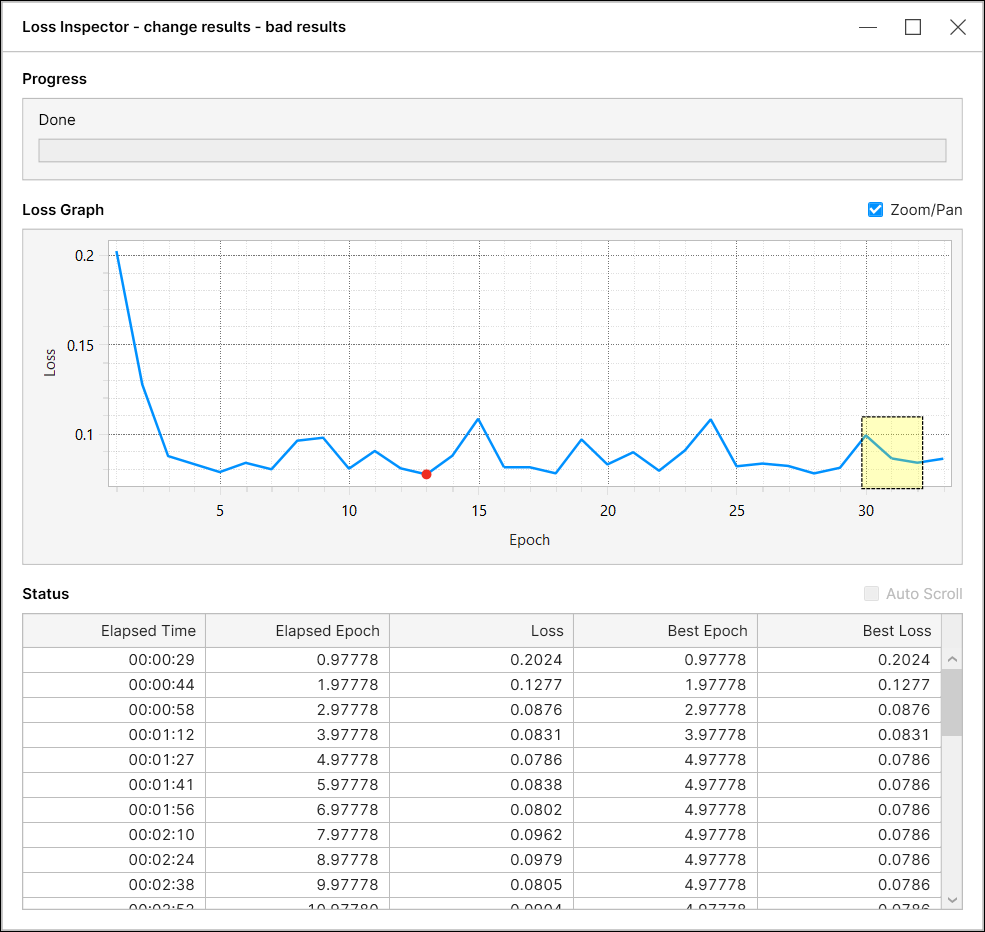Maximize the Loss Inspector window
The height and width of the screenshot is (932, 985).
pyautogui.click(x=913, y=27)
